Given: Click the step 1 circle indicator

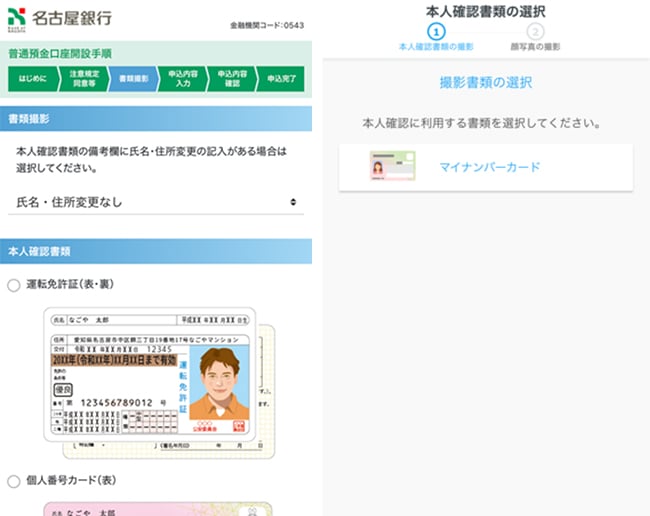Looking at the screenshot, I should tap(436, 31).
